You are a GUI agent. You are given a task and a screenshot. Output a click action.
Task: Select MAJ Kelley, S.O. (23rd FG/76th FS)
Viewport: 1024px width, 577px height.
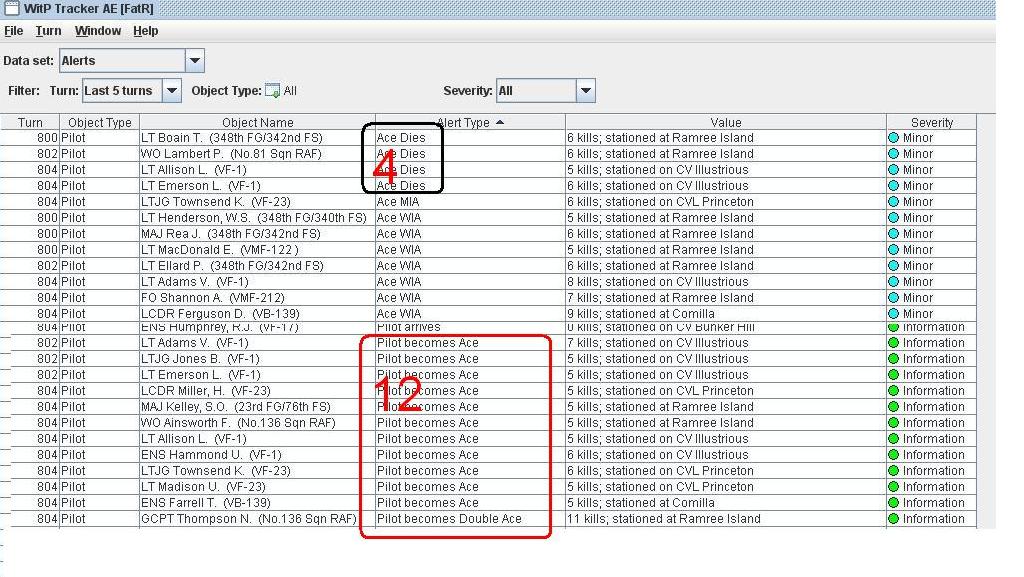click(236, 407)
